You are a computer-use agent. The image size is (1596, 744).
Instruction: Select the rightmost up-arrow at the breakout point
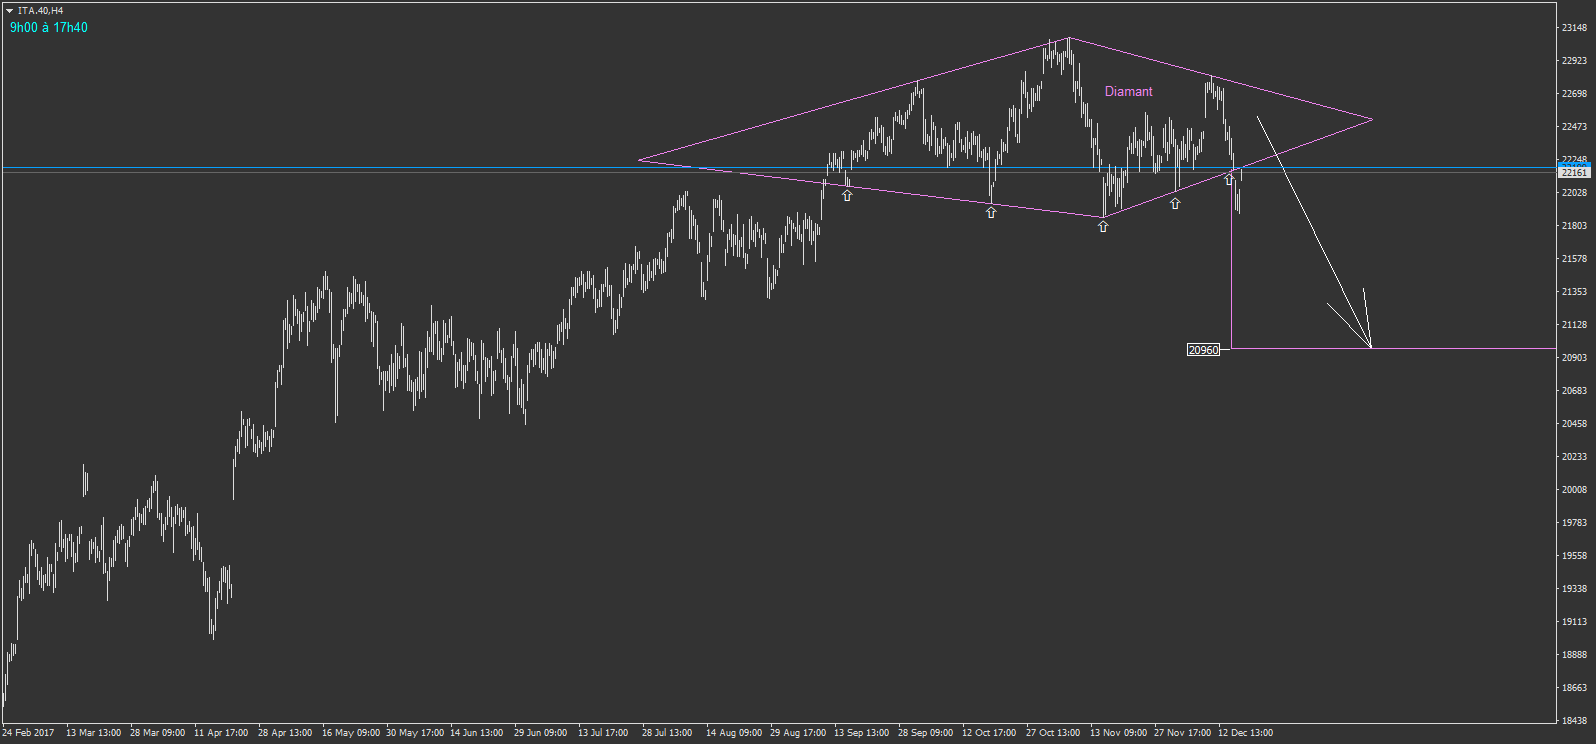pyautogui.click(x=1229, y=179)
